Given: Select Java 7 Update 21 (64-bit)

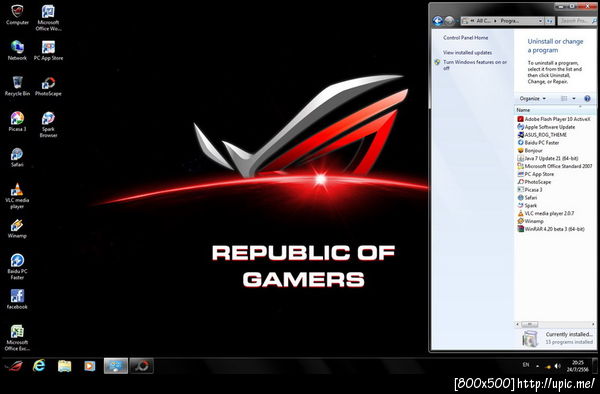Looking at the screenshot, I should [x=548, y=158].
